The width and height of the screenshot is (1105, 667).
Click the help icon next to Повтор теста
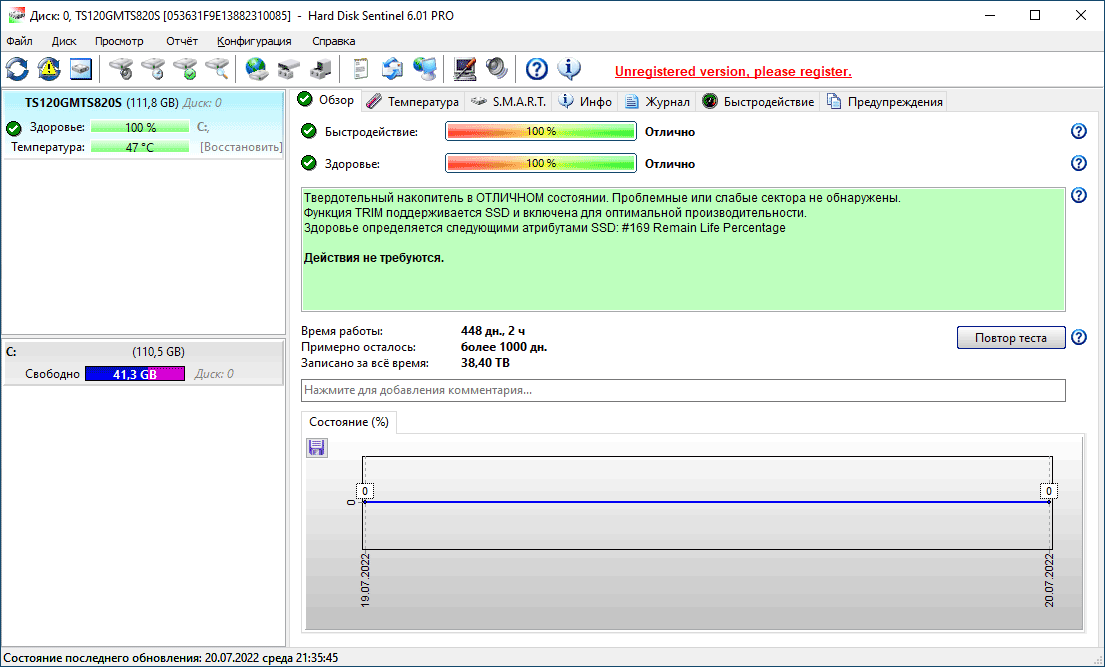[x=1078, y=338]
